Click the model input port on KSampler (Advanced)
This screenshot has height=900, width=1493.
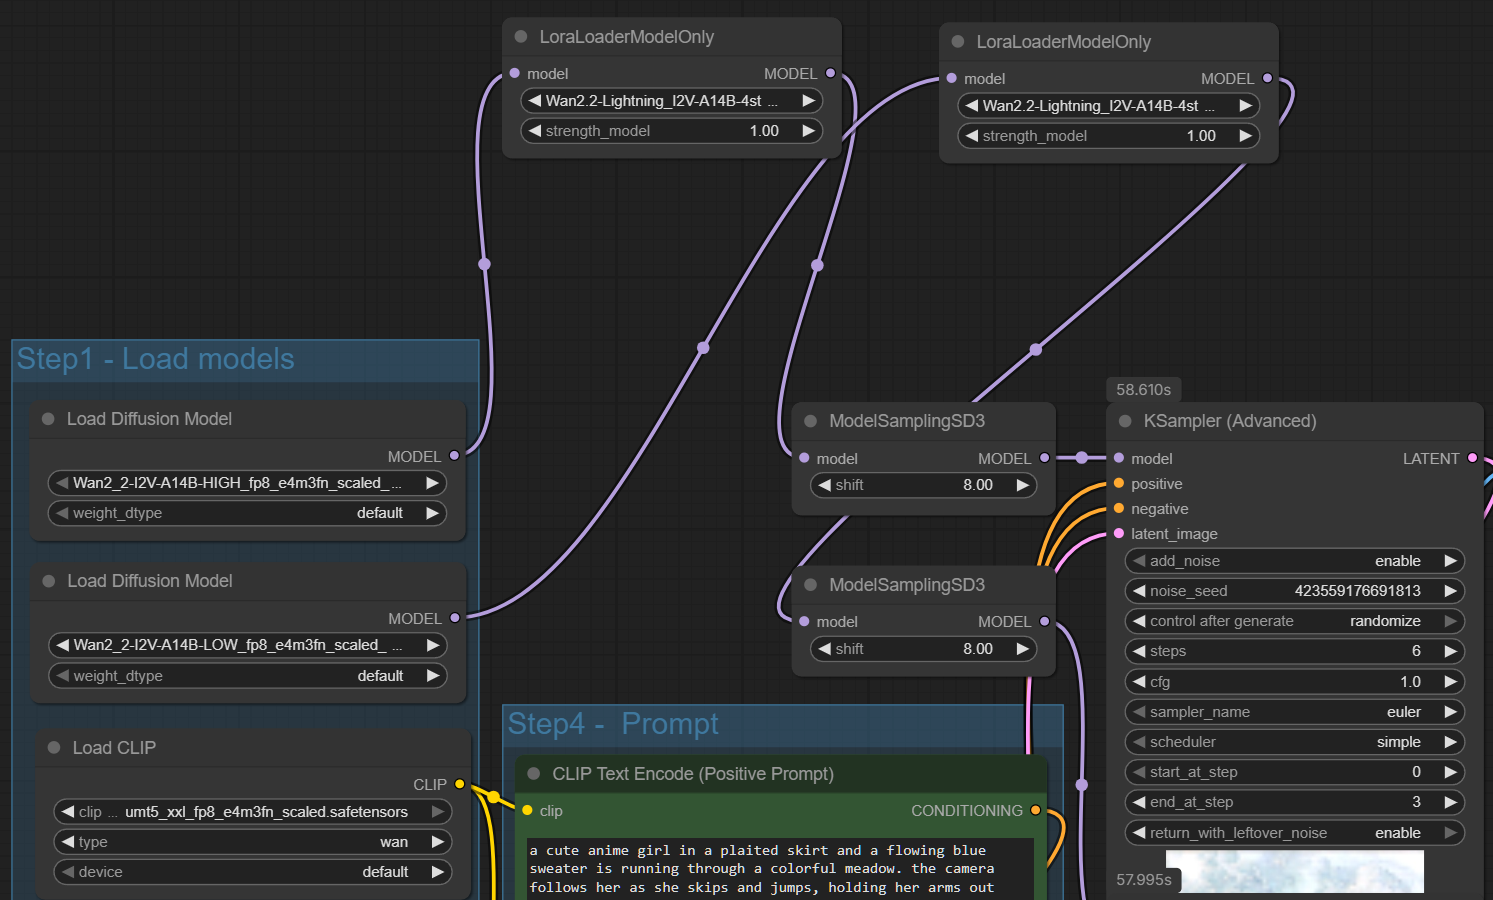[x=1119, y=458]
